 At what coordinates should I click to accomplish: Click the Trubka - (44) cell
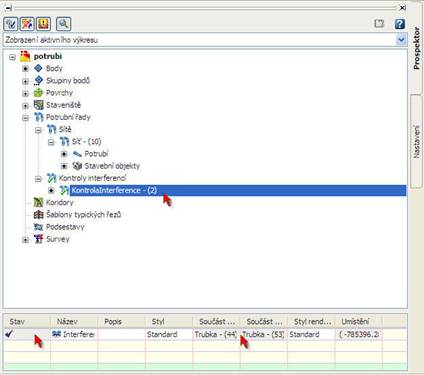[x=216, y=334]
